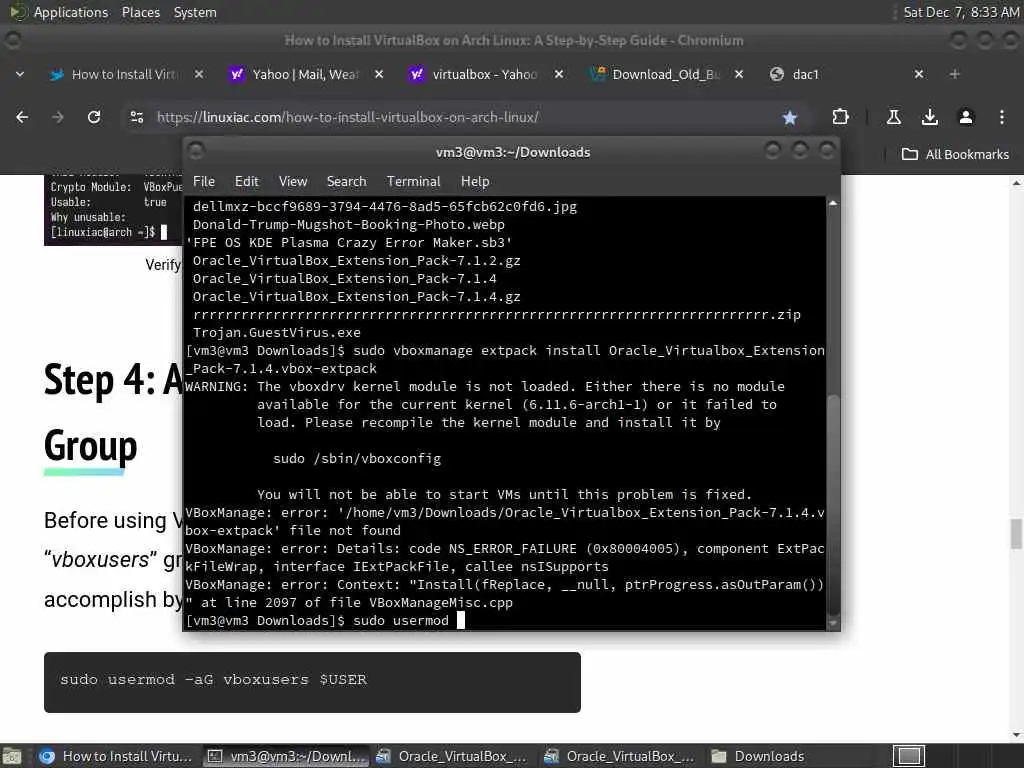This screenshot has height=768, width=1024.
Task: Open the terminal's Terminal menu
Action: (x=413, y=182)
